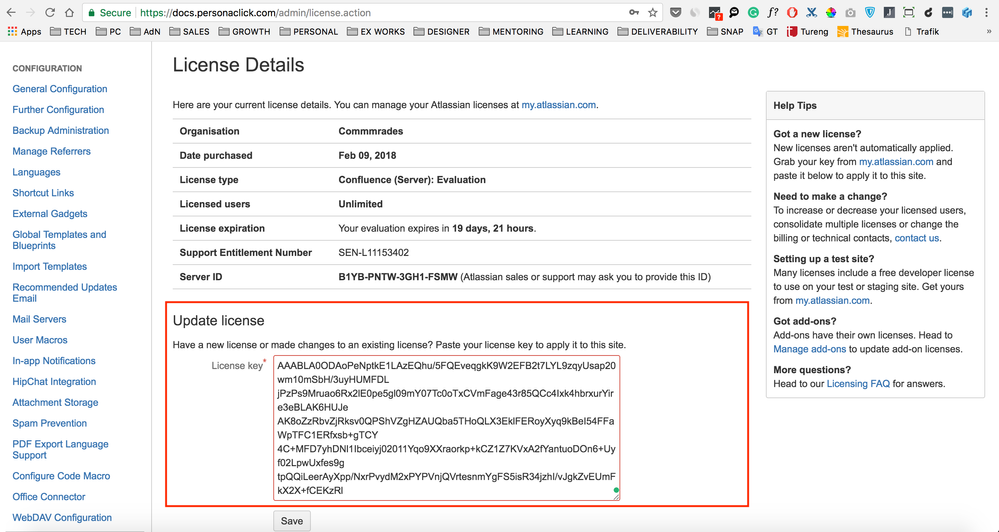The width and height of the screenshot is (999, 532).
Task: Open the Manage add-ons link
Action: click(x=809, y=349)
